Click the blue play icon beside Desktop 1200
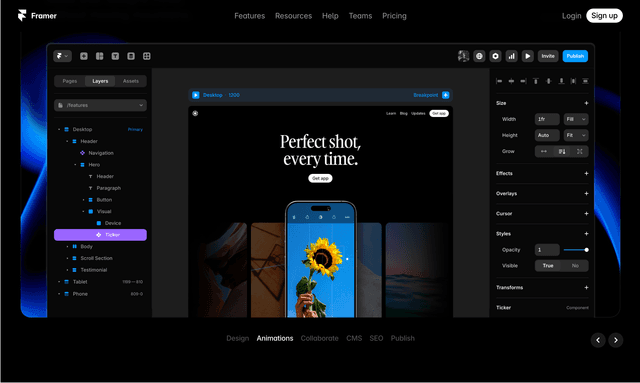This screenshot has width=640, height=383. 196,95
